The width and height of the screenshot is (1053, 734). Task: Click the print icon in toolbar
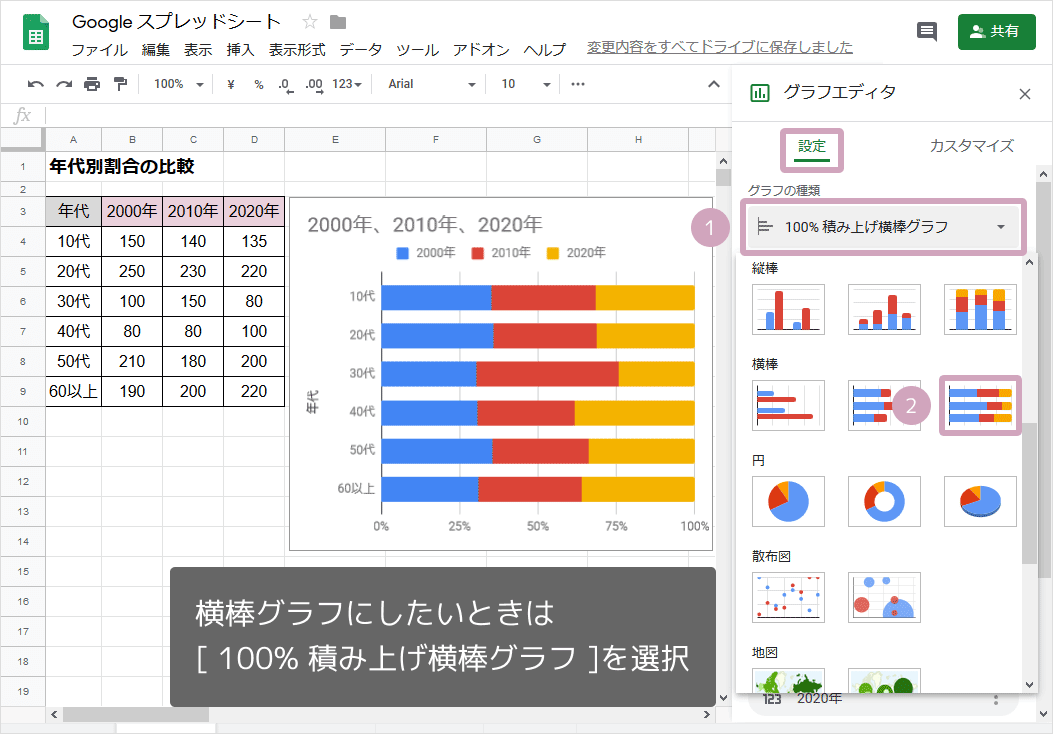[92, 84]
